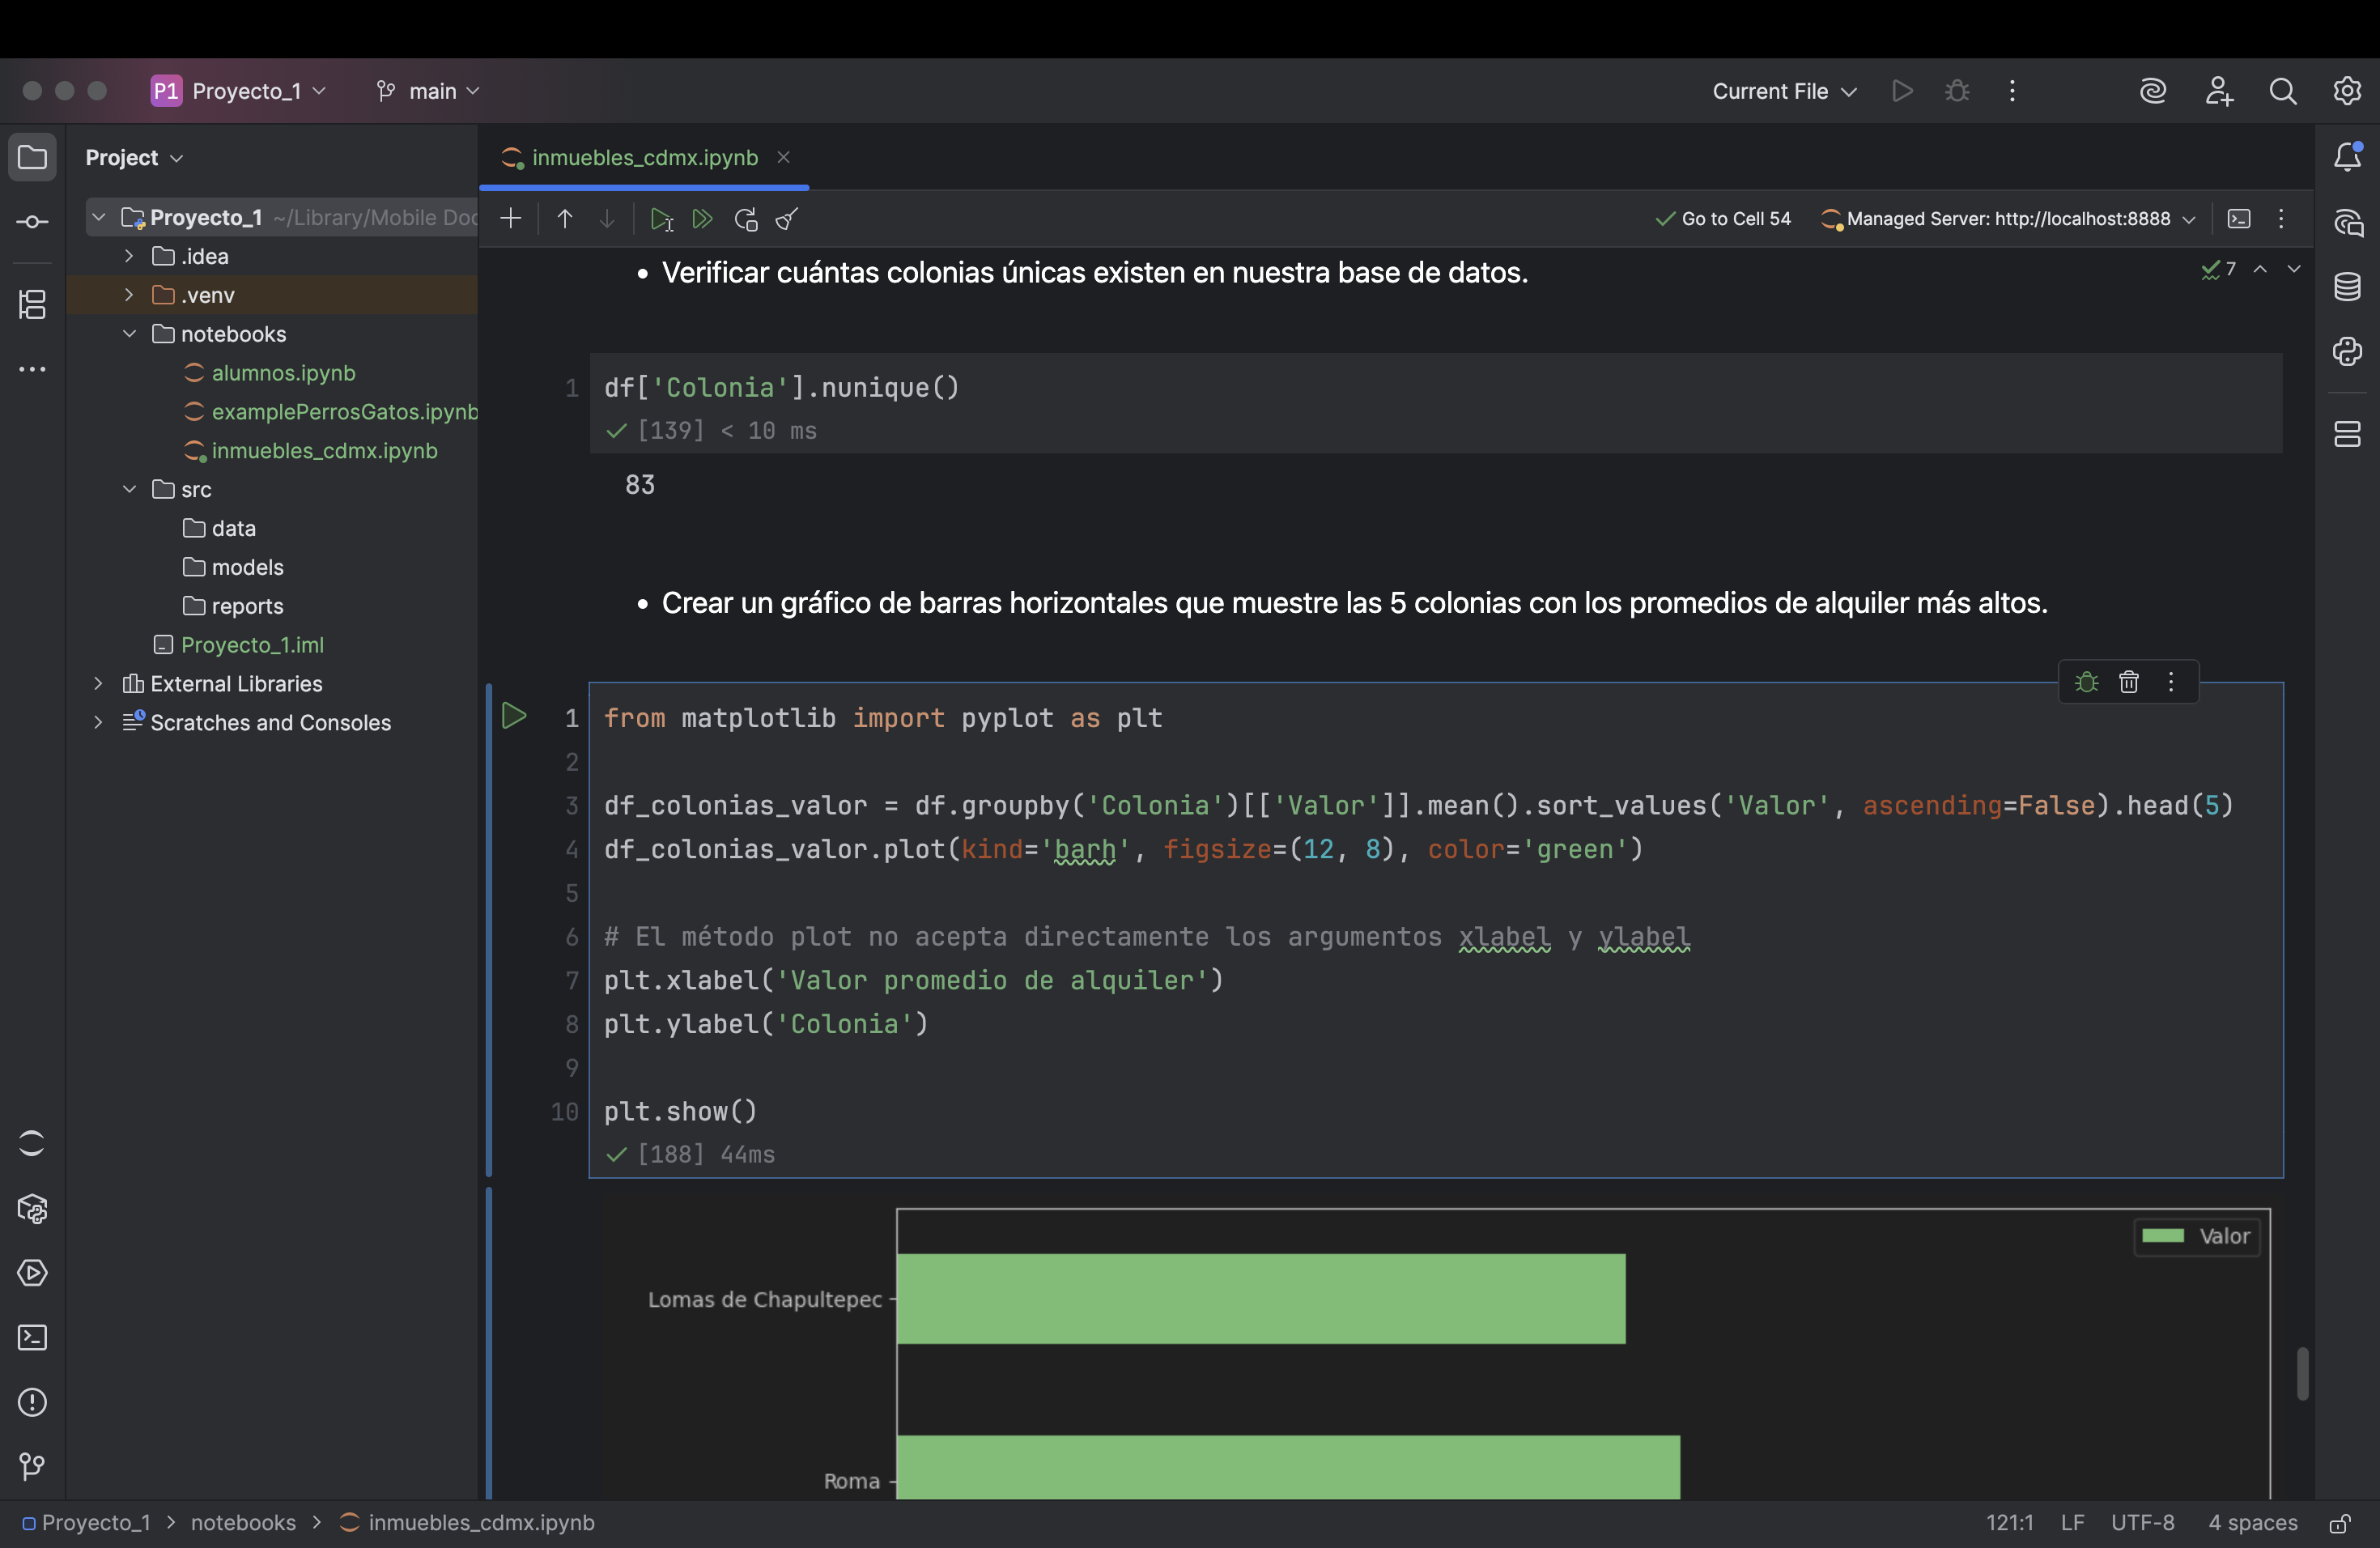Click Go to Cell 54 link

coord(1724,219)
